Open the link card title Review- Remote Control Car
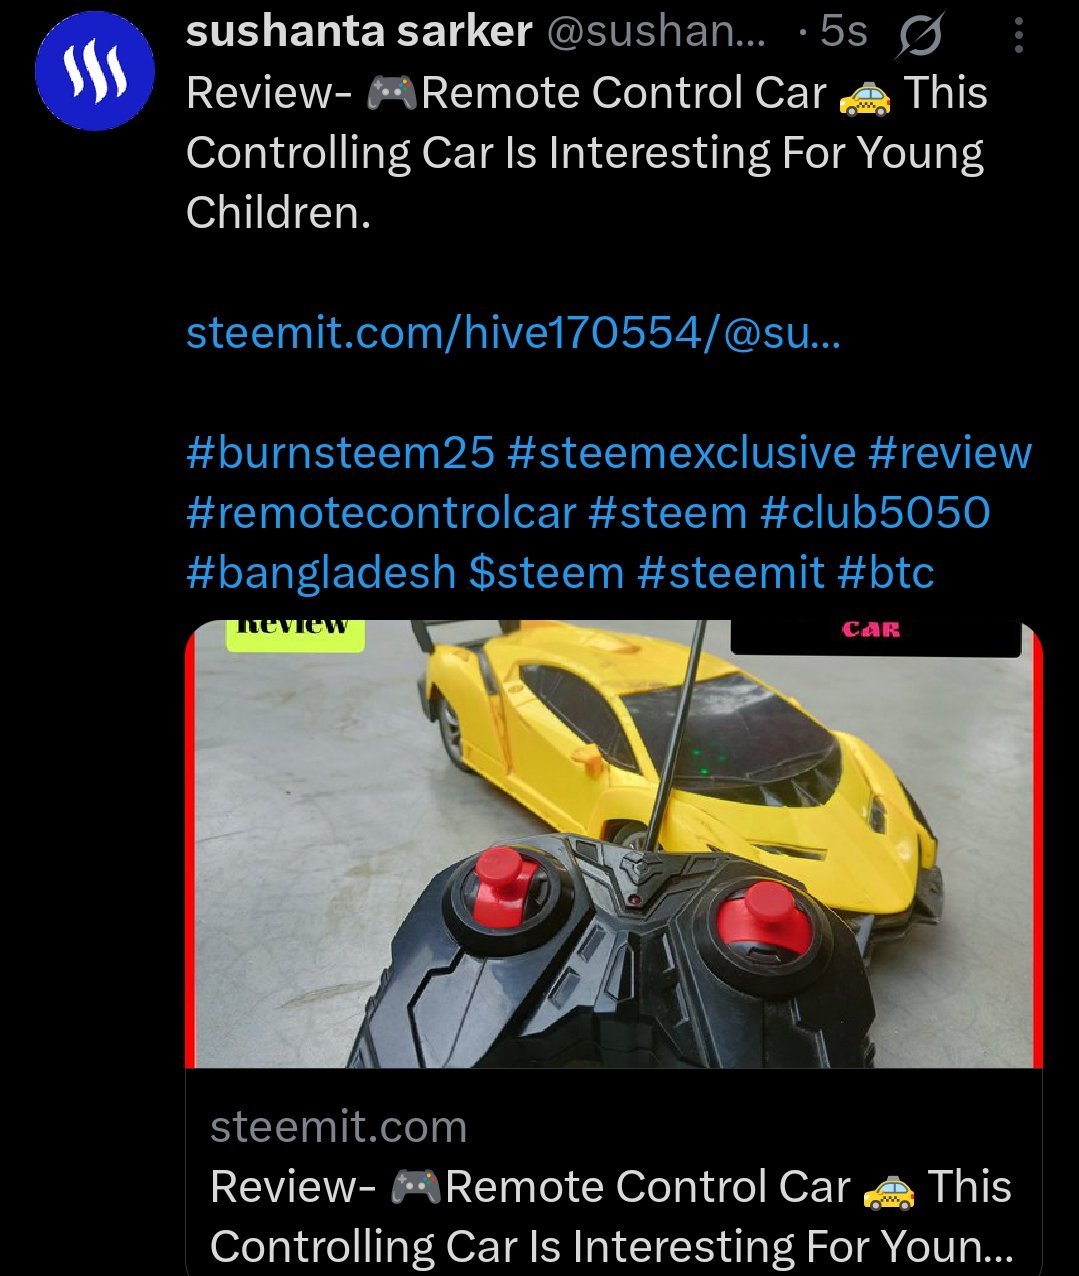 (x=612, y=1217)
